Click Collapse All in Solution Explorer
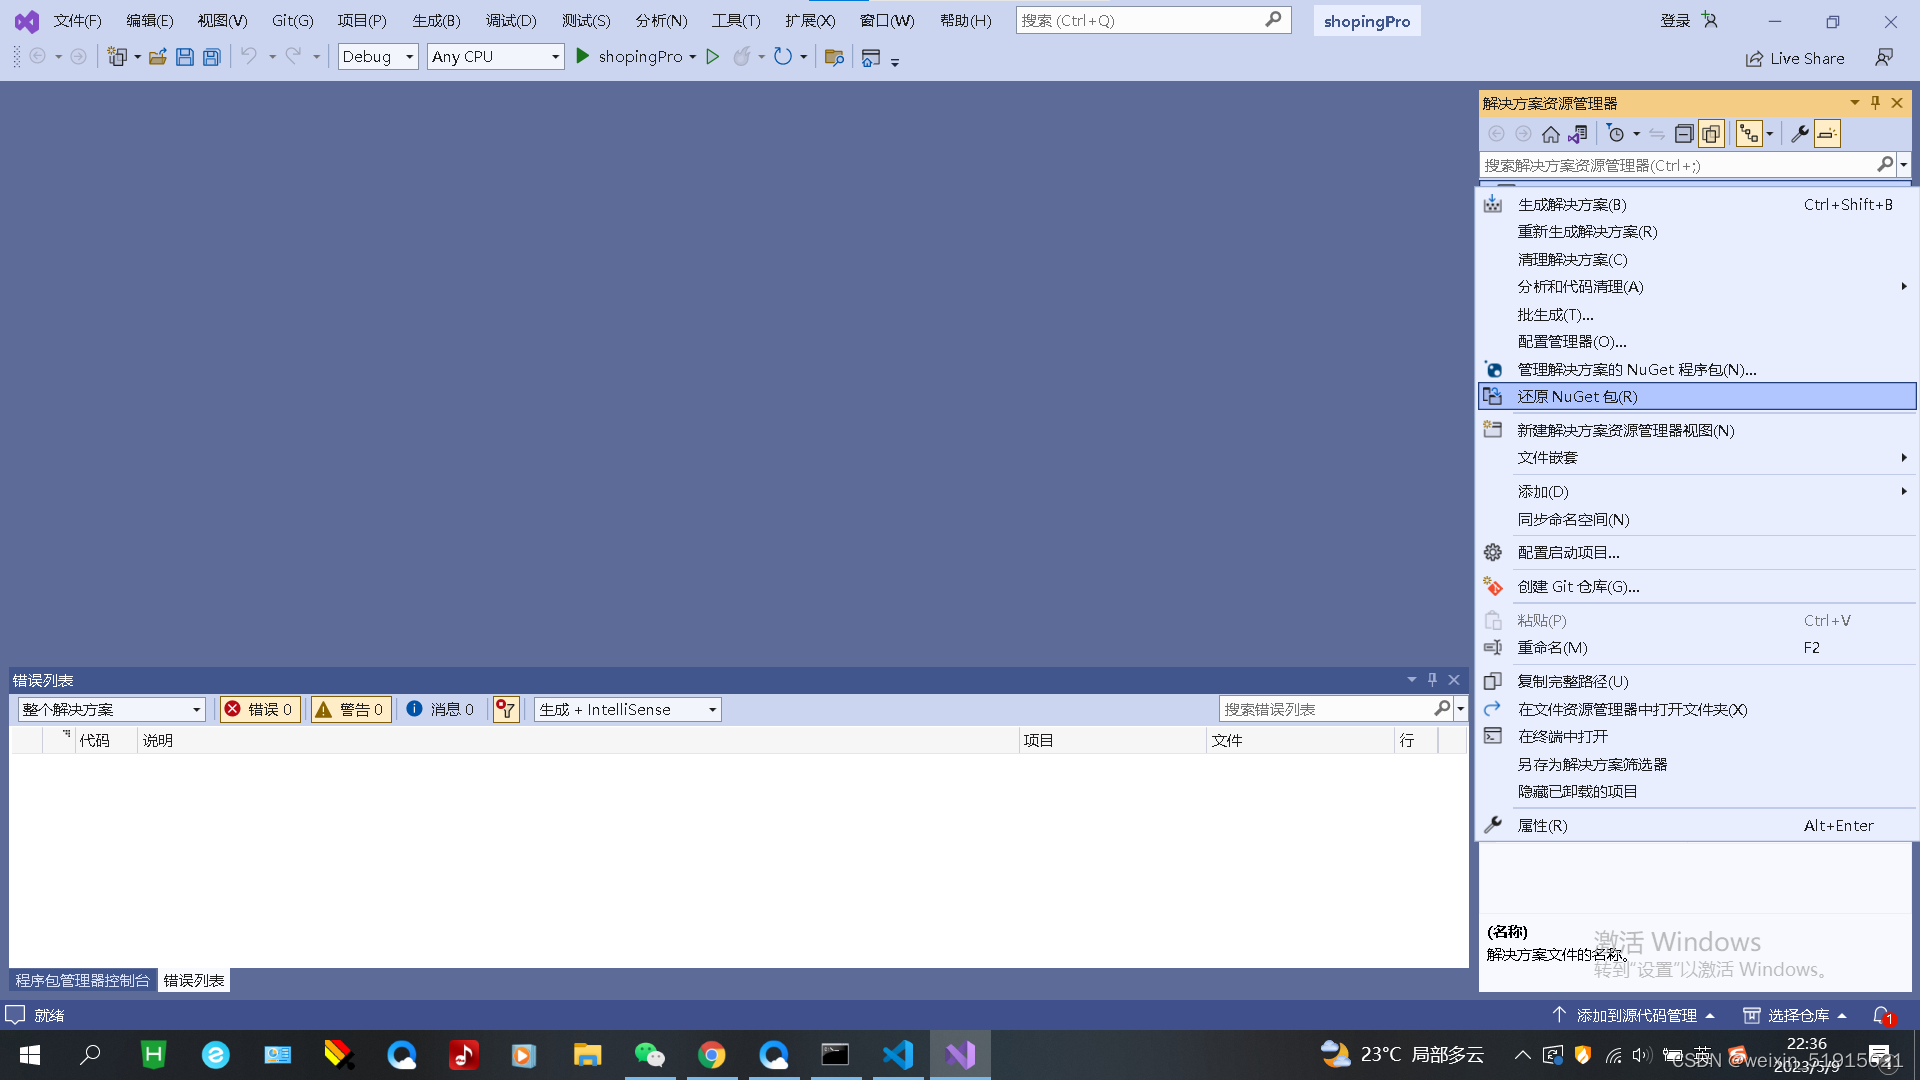The image size is (1920, 1080). pyautogui.click(x=1684, y=134)
